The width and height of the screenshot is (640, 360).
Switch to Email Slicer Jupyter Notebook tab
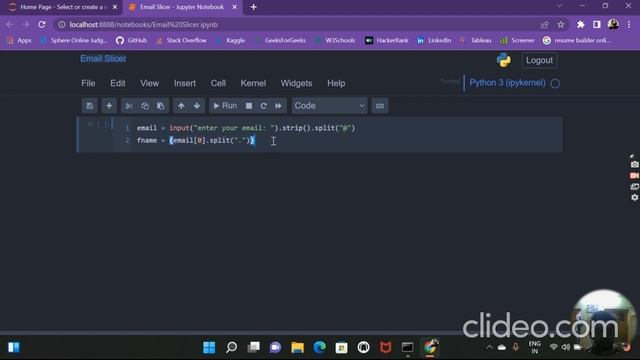point(182,7)
